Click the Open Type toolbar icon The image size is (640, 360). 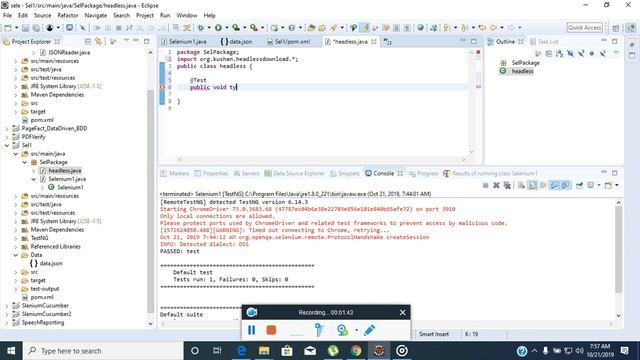pyautogui.click(x=311, y=28)
